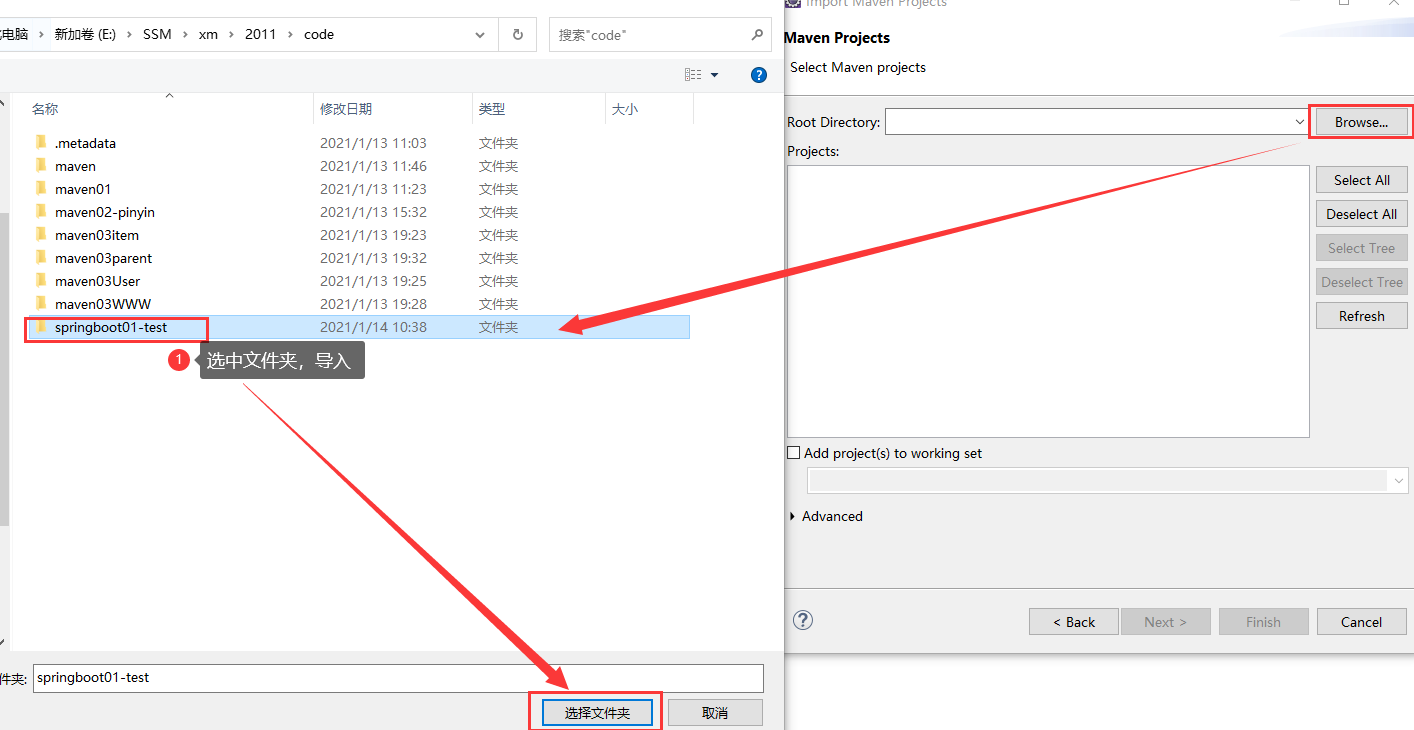
Task: Open the working set combo dropdown
Action: point(1398,480)
